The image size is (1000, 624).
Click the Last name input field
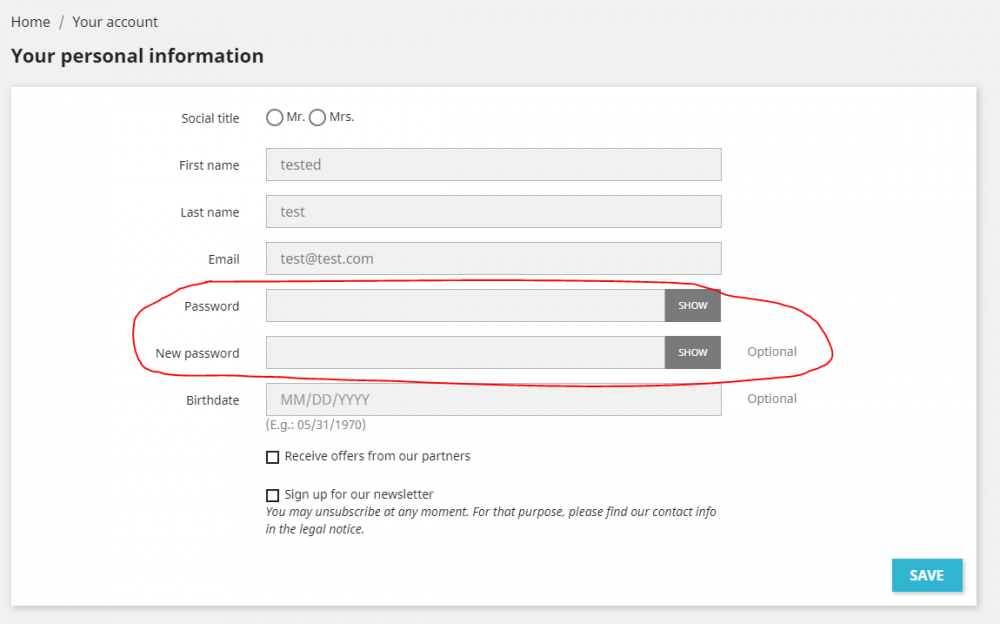493,212
